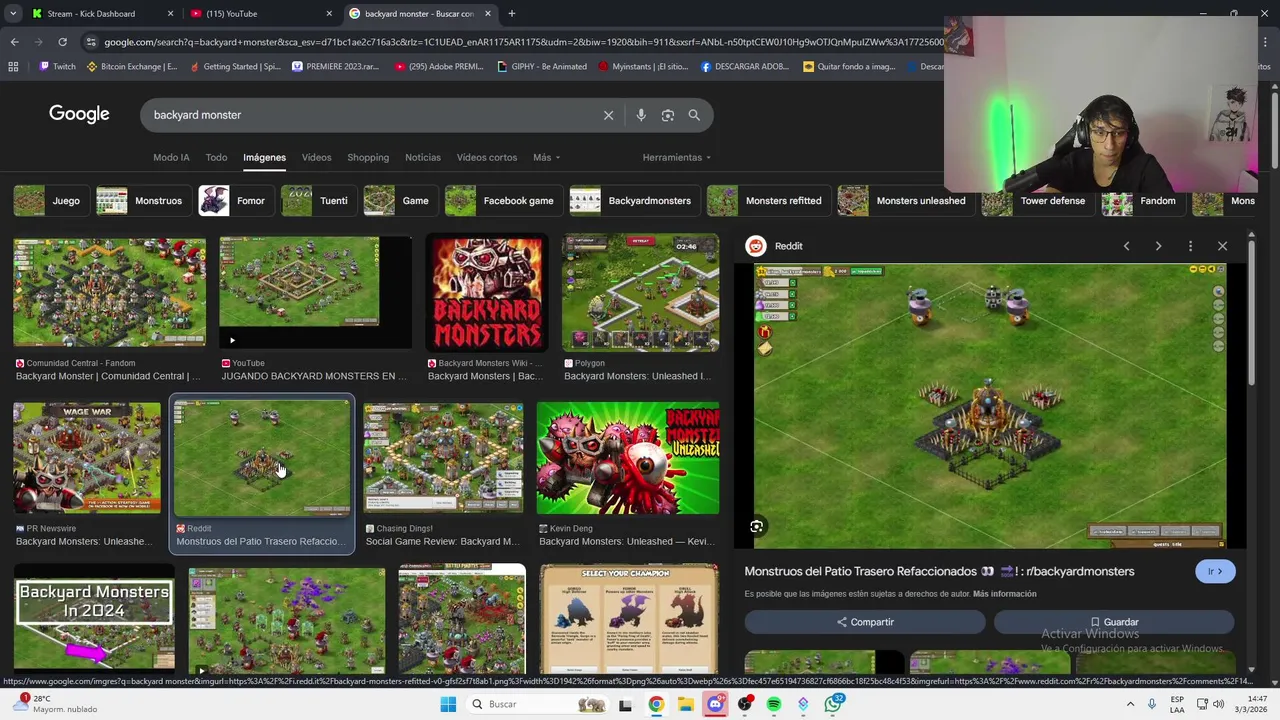This screenshot has height=720, width=1280.
Task: Click the Ir visit-page button
Action: point(1215,572)
